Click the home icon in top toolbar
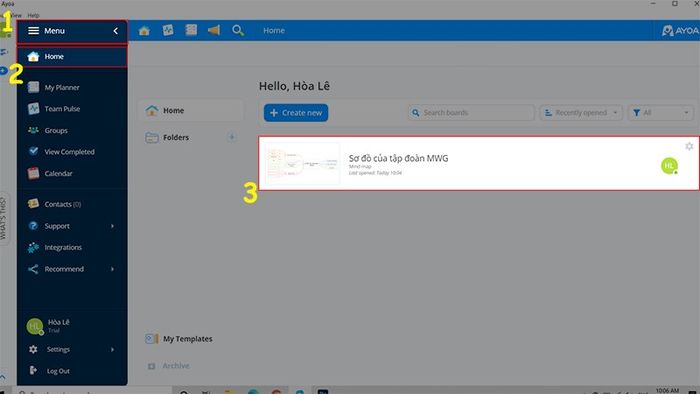700x394 pixels. [144, 31]
